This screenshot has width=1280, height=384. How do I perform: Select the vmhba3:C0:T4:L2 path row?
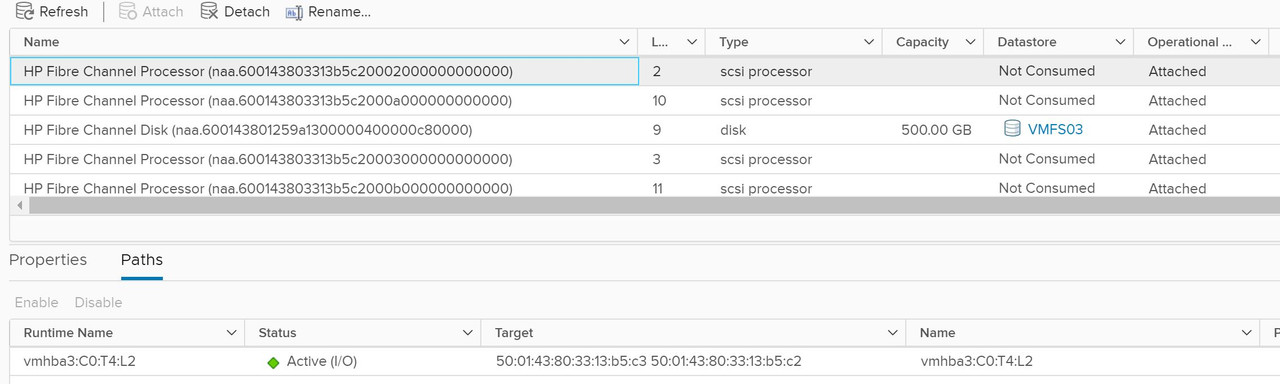(640, 362)
